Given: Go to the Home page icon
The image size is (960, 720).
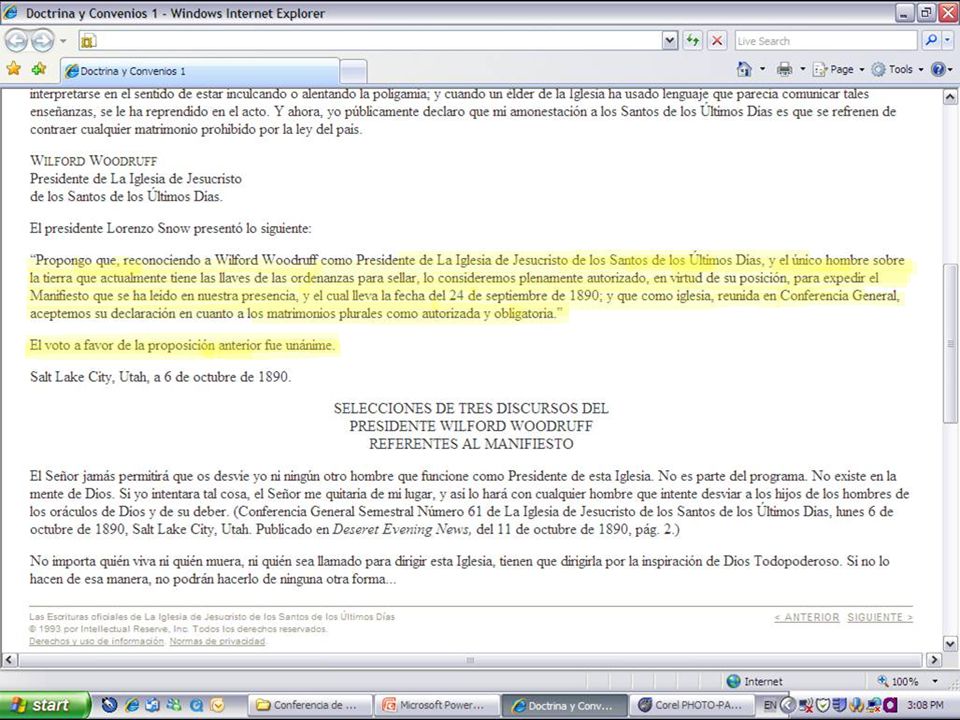Looking at the screenshot, I should point(744,69).
